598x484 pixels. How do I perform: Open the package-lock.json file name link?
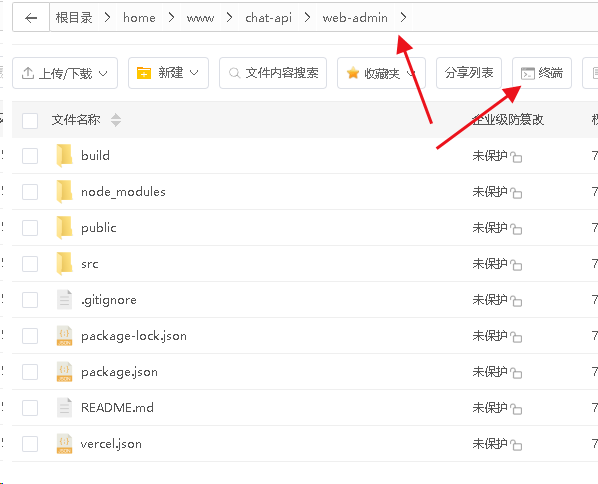click(x=134, y=336)
